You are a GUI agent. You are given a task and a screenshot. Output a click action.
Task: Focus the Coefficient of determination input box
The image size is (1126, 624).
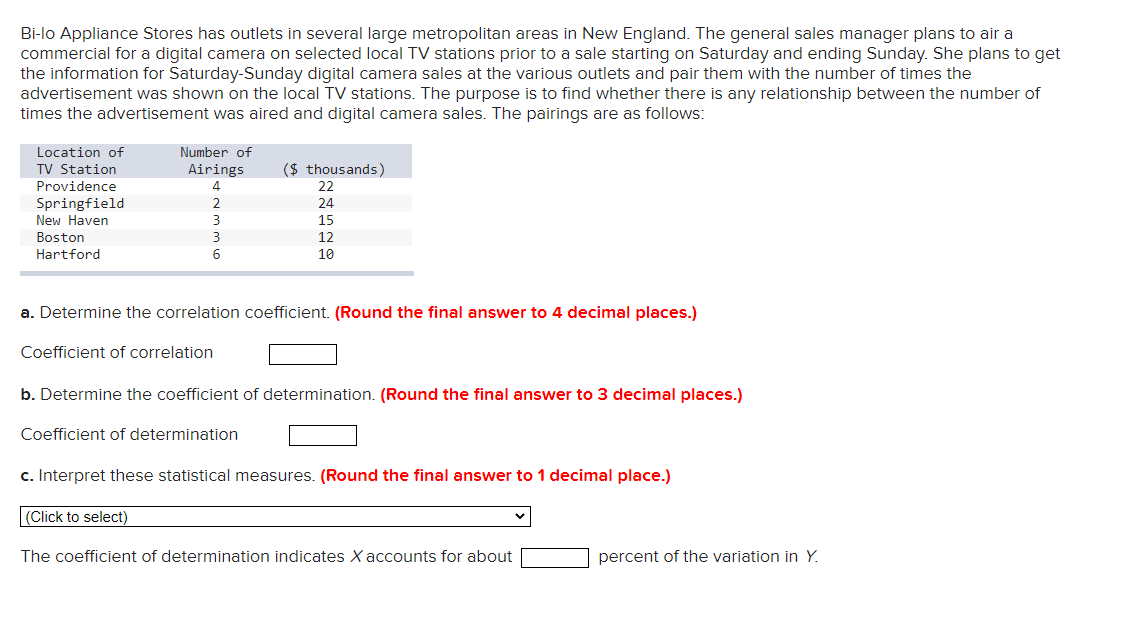click(322, 435)
